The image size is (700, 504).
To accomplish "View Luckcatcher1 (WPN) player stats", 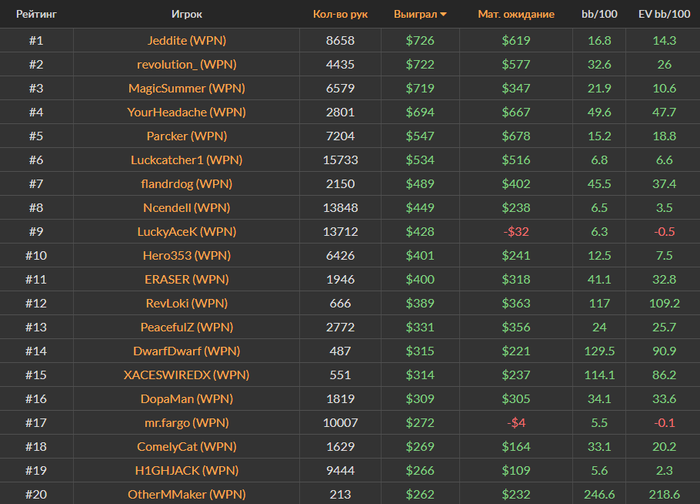I will click(x=187, y=160).
